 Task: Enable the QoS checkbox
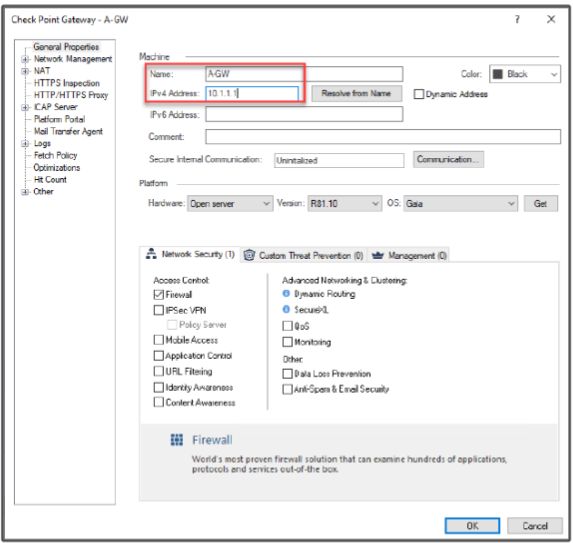tap(288, 326)
